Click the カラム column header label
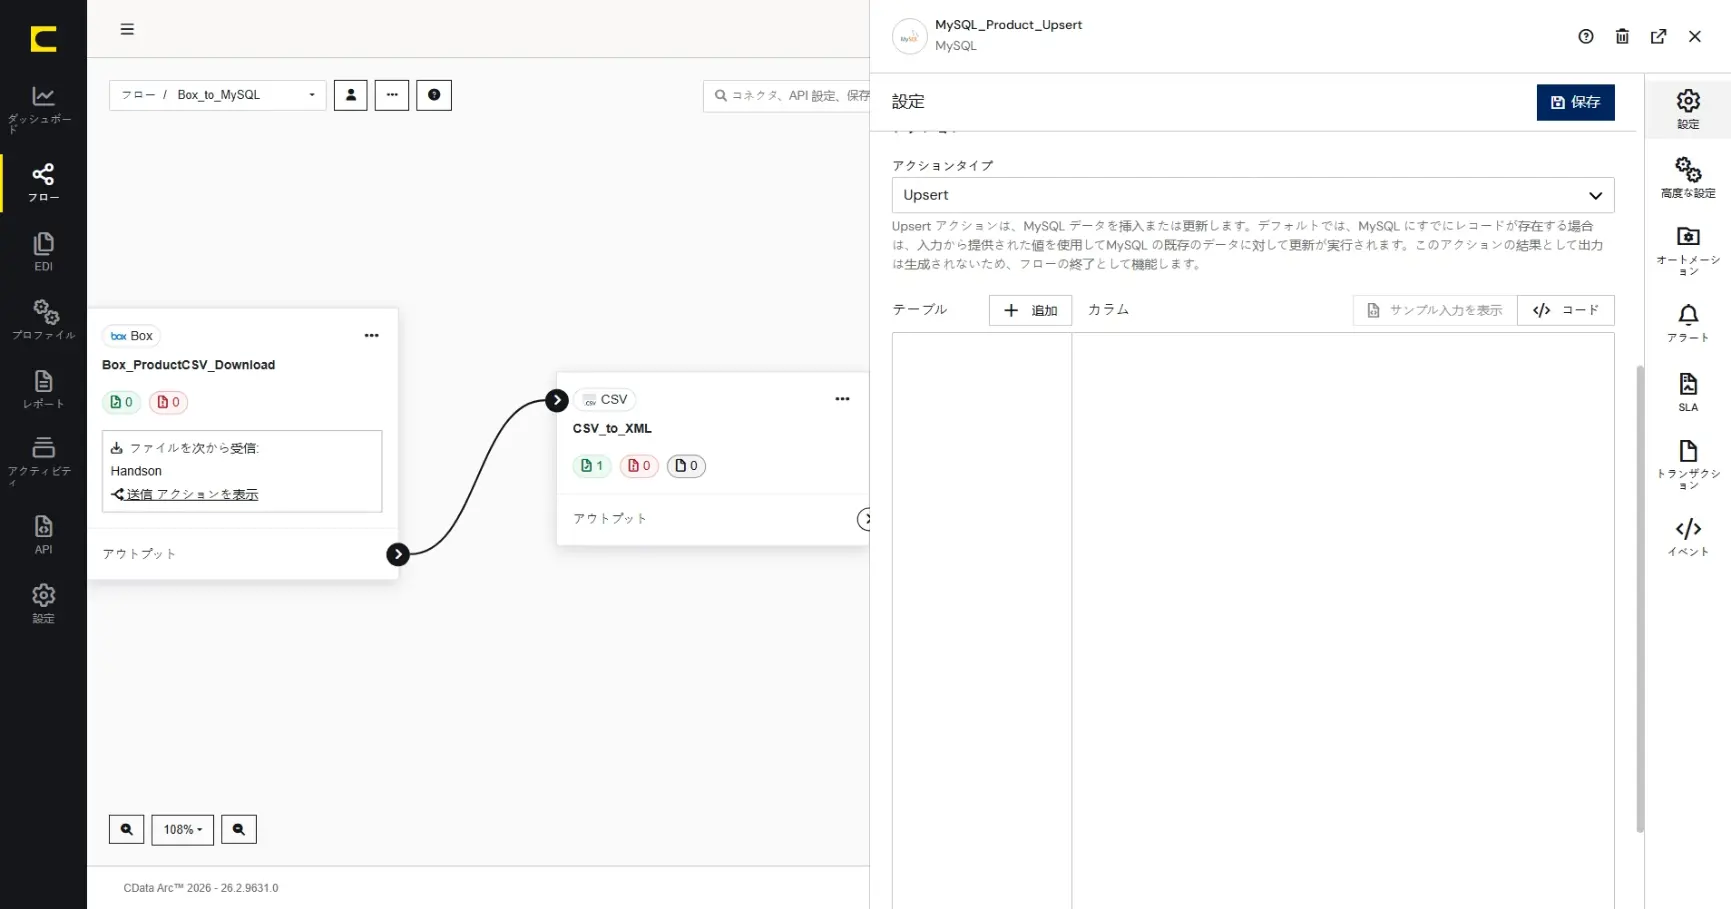Screen dimensions: 1731x909 pyautogui.click(x=1108, y=310)
